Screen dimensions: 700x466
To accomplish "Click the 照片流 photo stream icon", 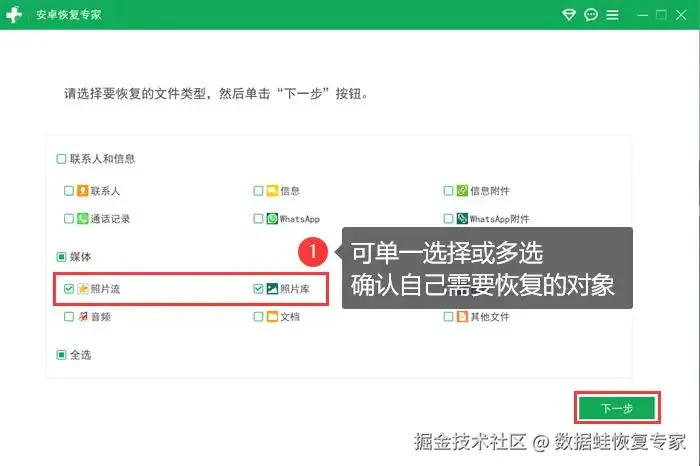I will pyautogui.click(x=83, y=289).
